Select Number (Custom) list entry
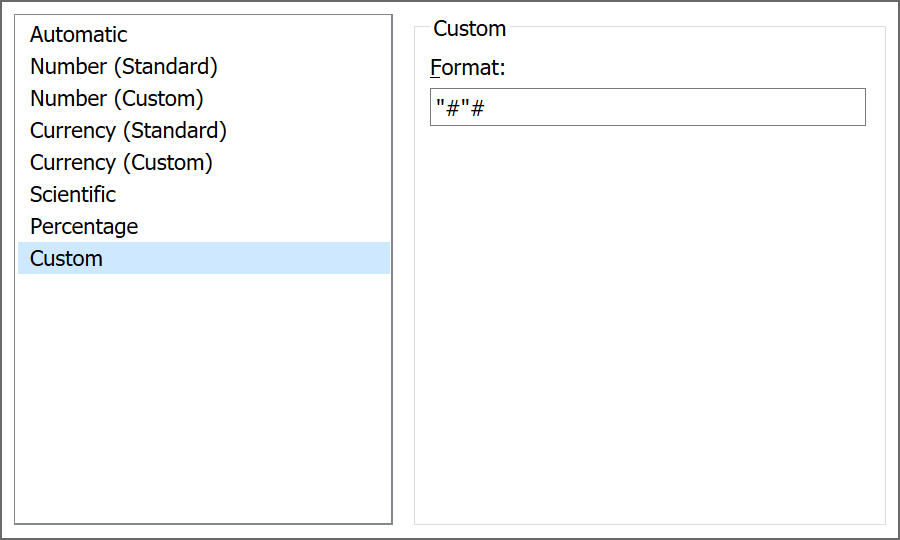This screenshot has width=900, height=540. coord(117,99)
